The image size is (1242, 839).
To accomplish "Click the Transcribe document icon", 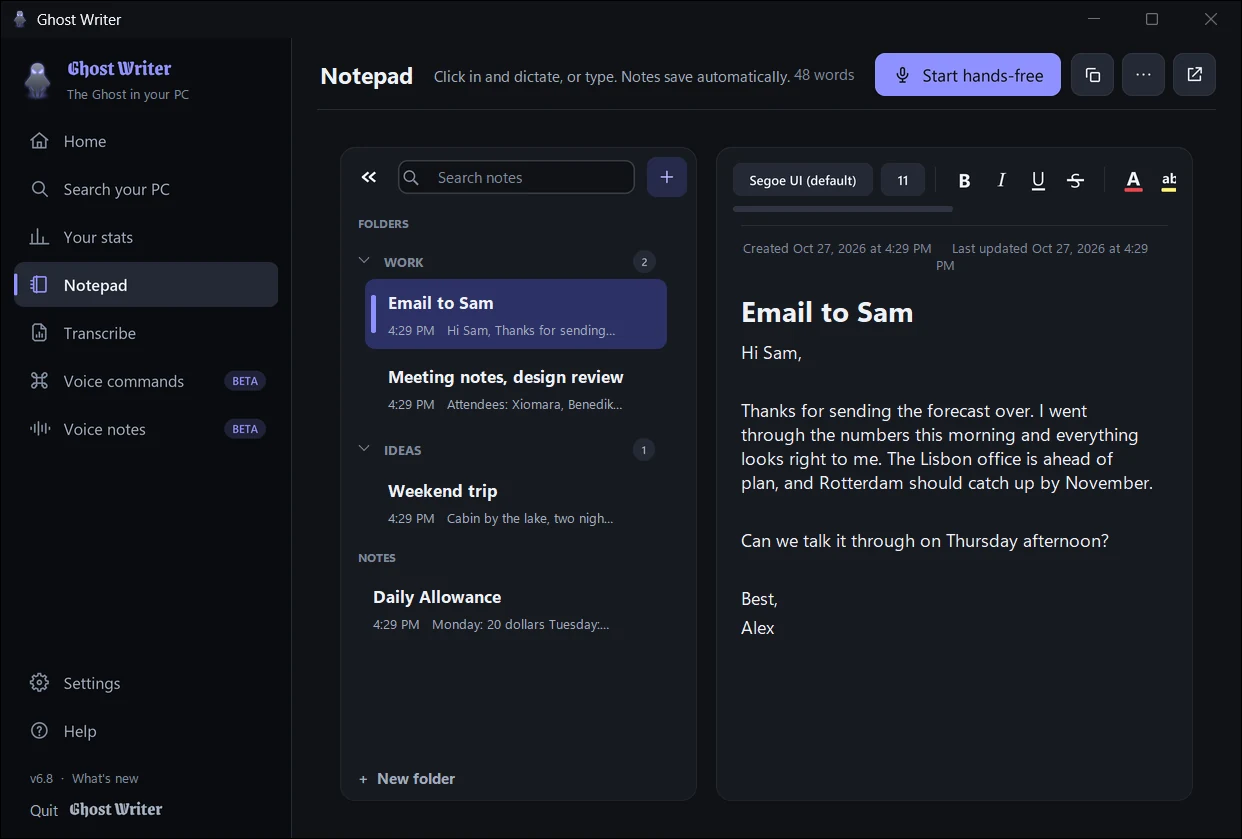I will 39,333.
